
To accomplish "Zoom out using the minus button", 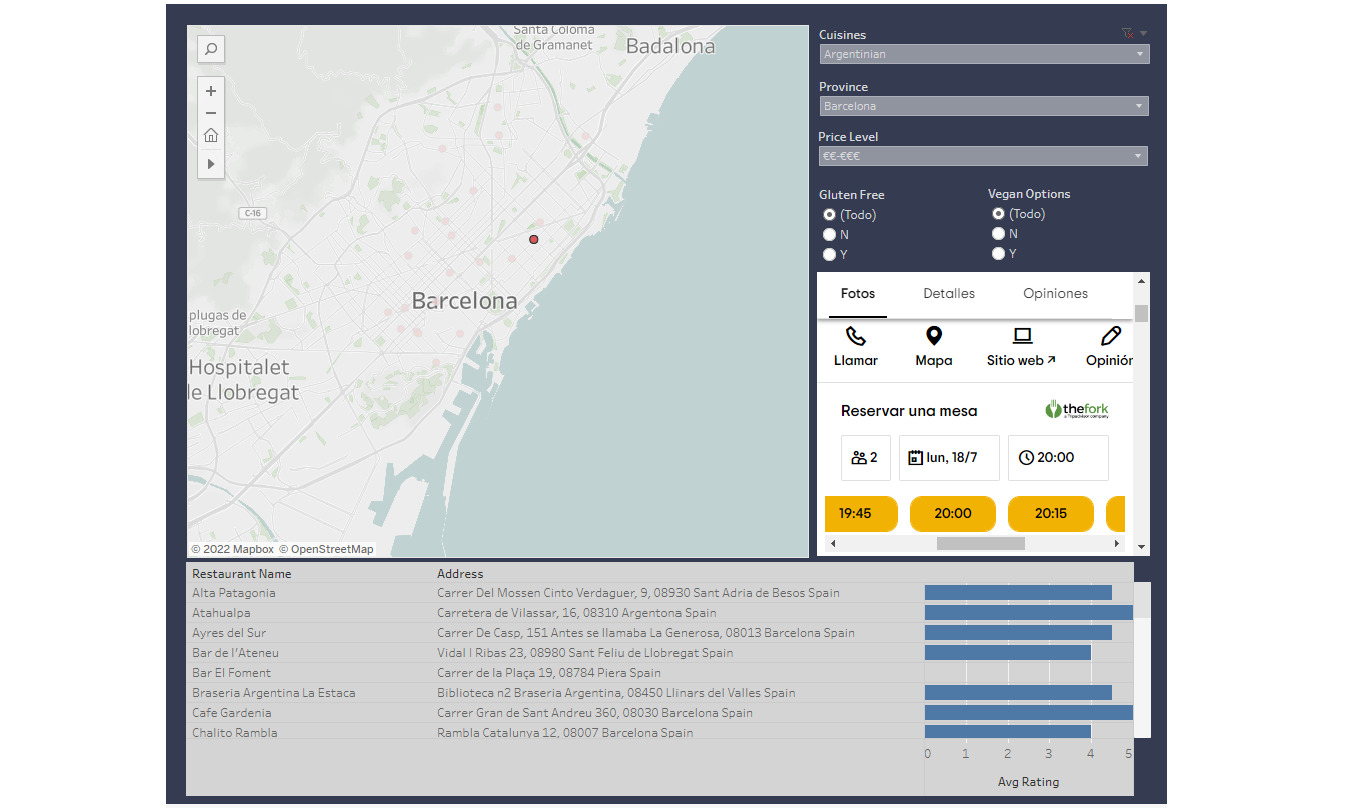I will click(x=211, y=113).
